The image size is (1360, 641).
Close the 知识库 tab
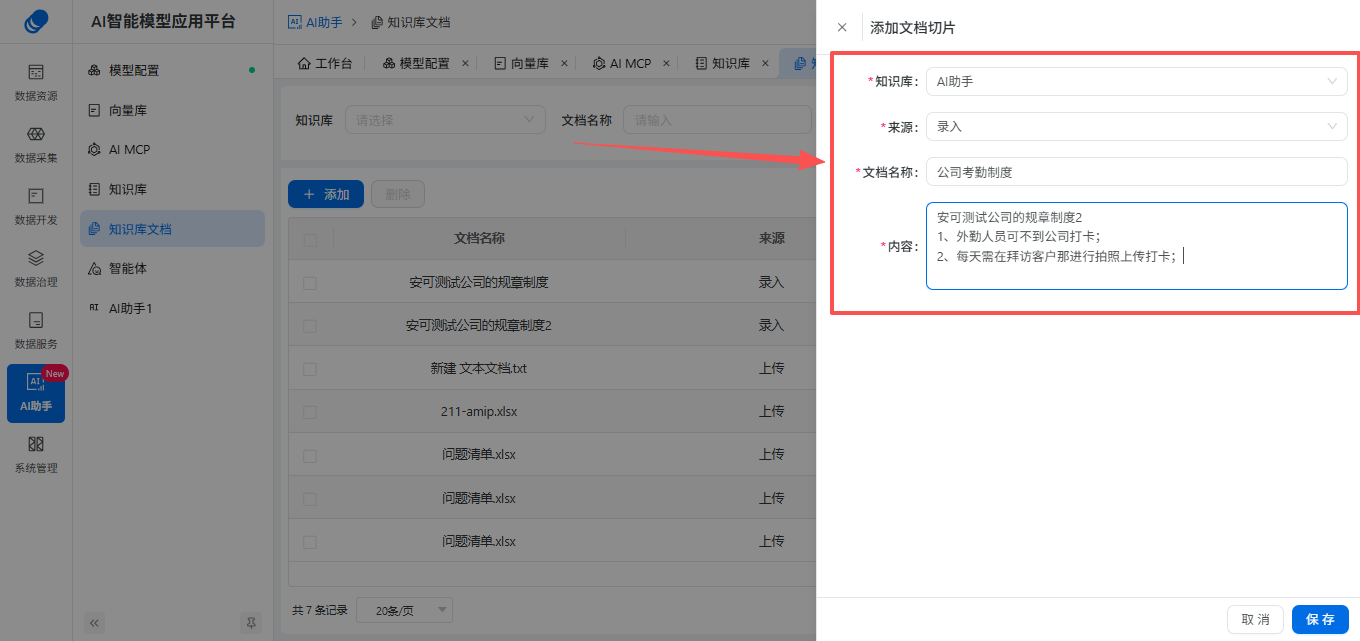click(x=765, y=63)
